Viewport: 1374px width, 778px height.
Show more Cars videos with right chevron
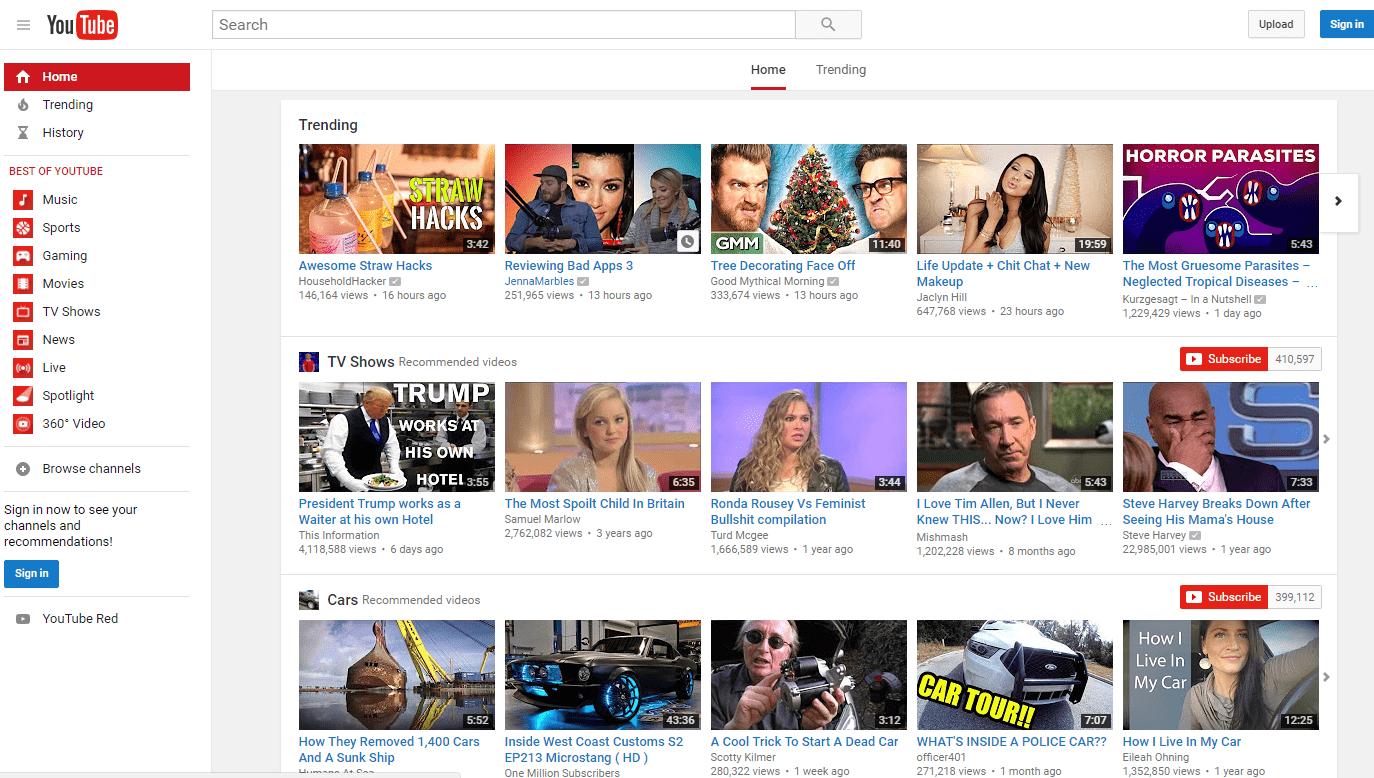coord(1327,677)
